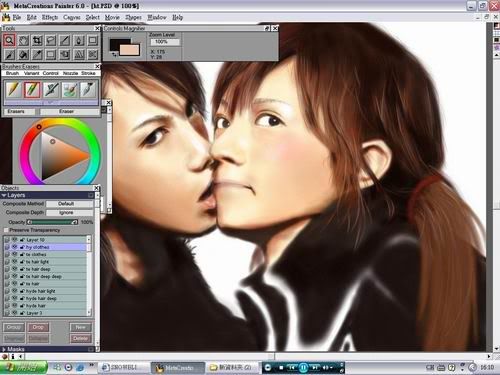Enable Preserve Transparency checkbox
The height and width of the screenshot is (375, 500).
(6, 230)
